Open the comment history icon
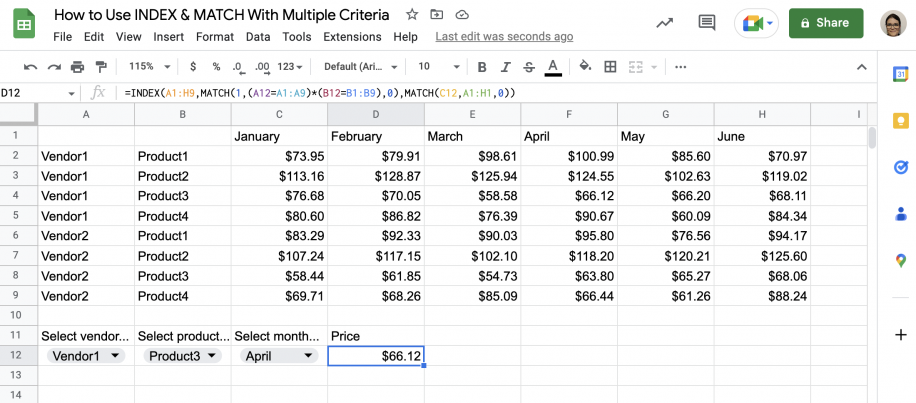Image resolution: width=916 pixels, height=403 pixels. pos(707,23)
